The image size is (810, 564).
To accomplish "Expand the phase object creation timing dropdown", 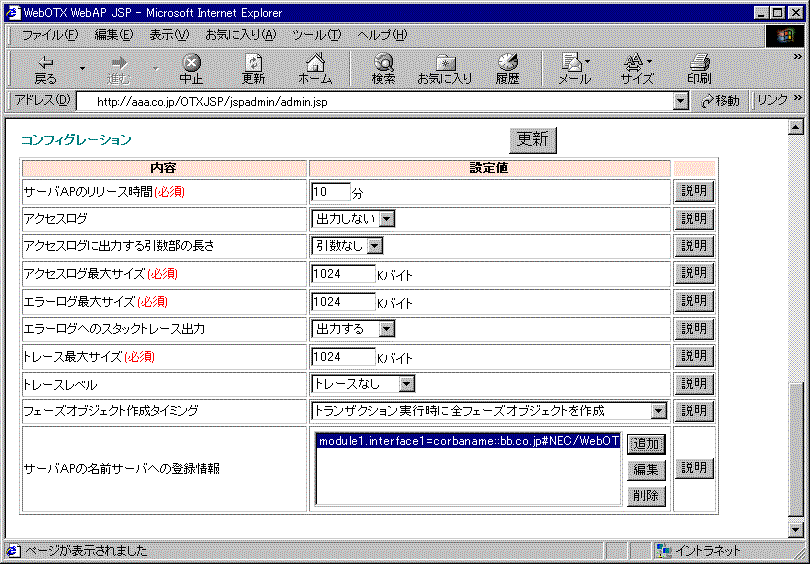I will (657, 410).
